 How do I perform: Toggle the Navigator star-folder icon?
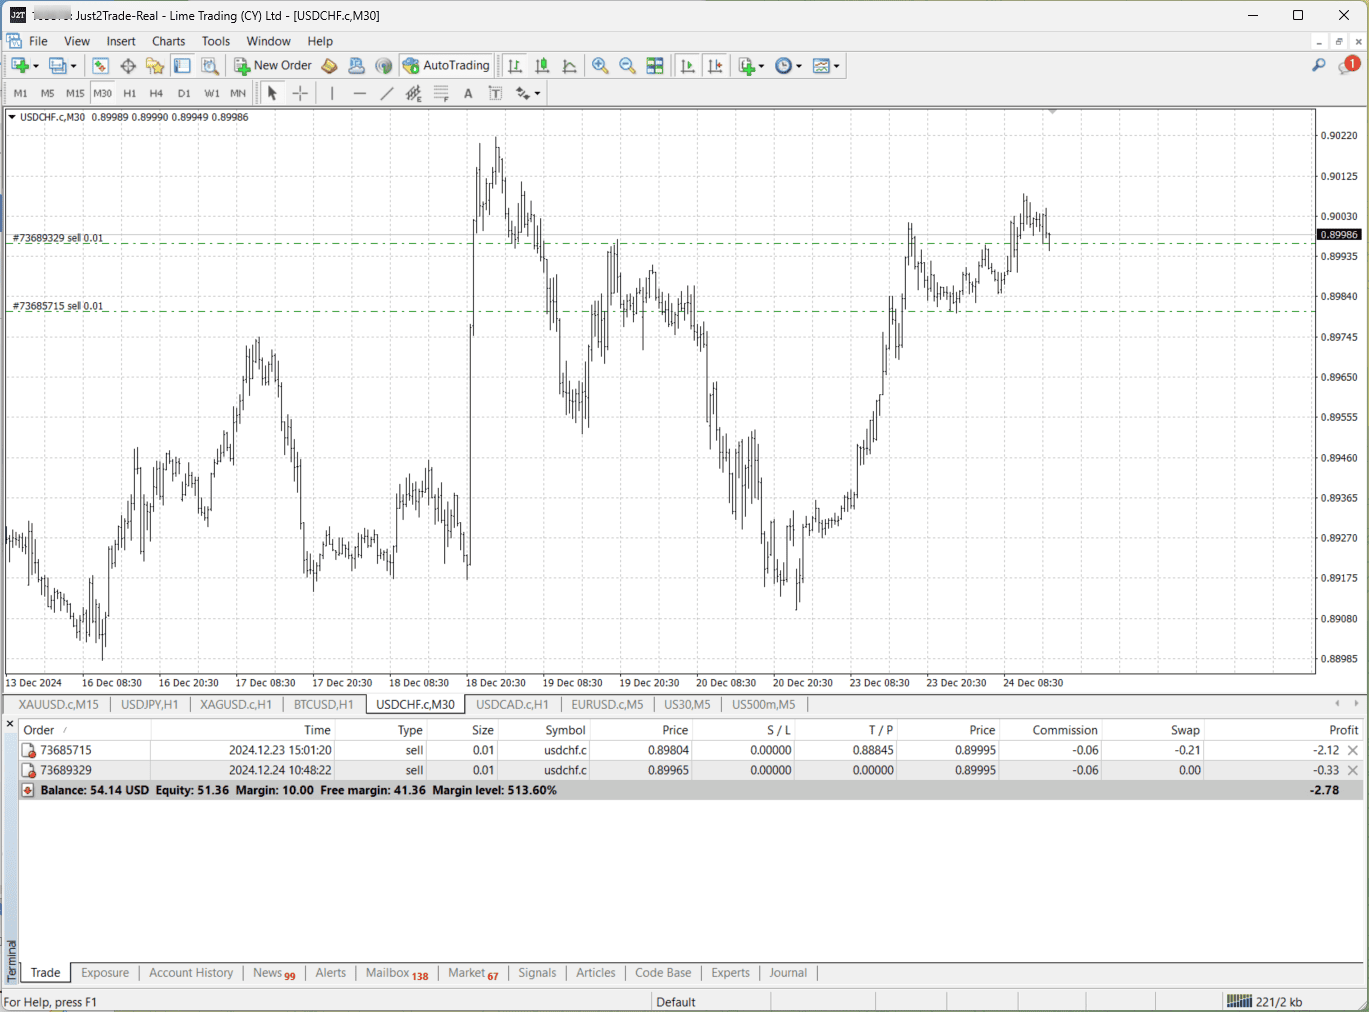click(155, 66)
